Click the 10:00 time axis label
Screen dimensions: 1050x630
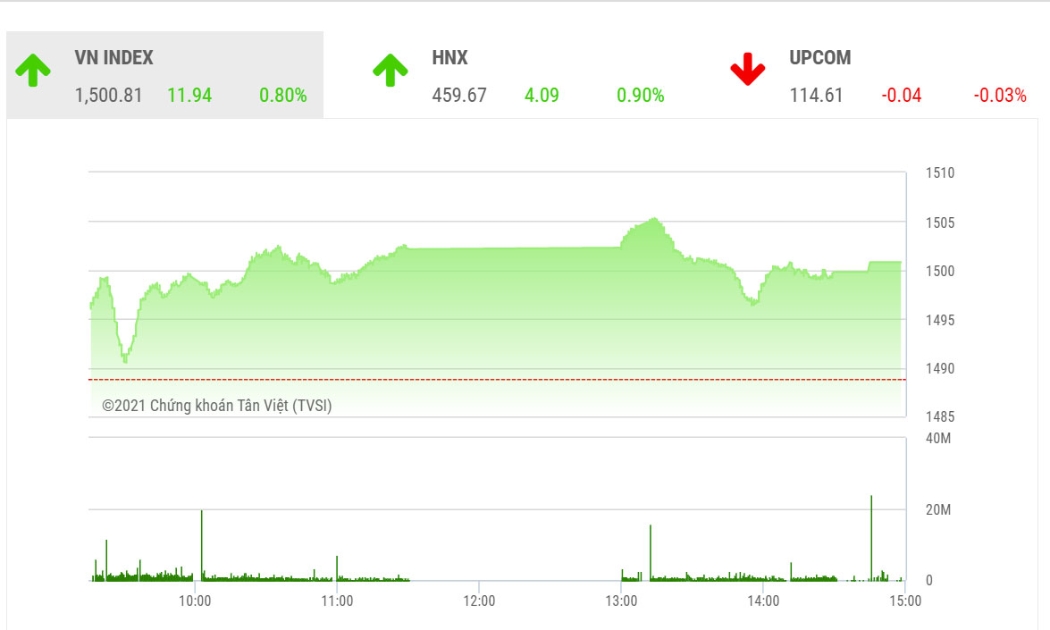coord(195,601)
